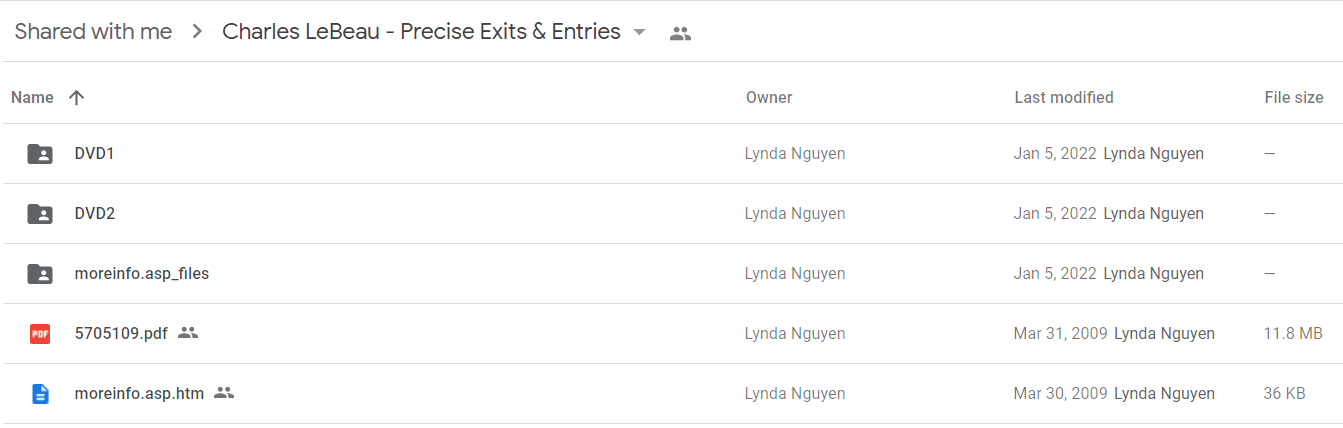Click shared people icon beside 5705109.pdf
Image resolution: width=1343 pixels, height=428 pixels.
click(x=188, y=333)
